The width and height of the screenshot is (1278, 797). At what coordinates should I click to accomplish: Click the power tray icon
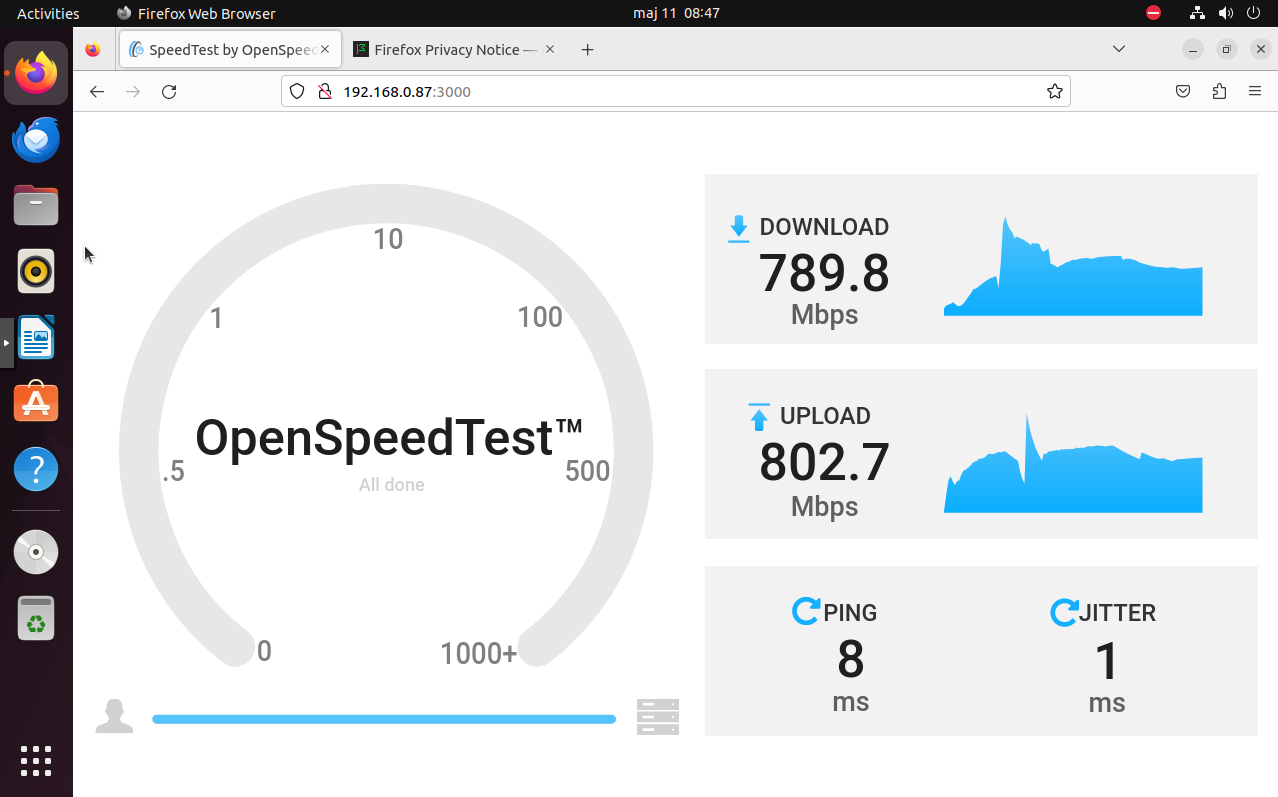pos(1255,13)
